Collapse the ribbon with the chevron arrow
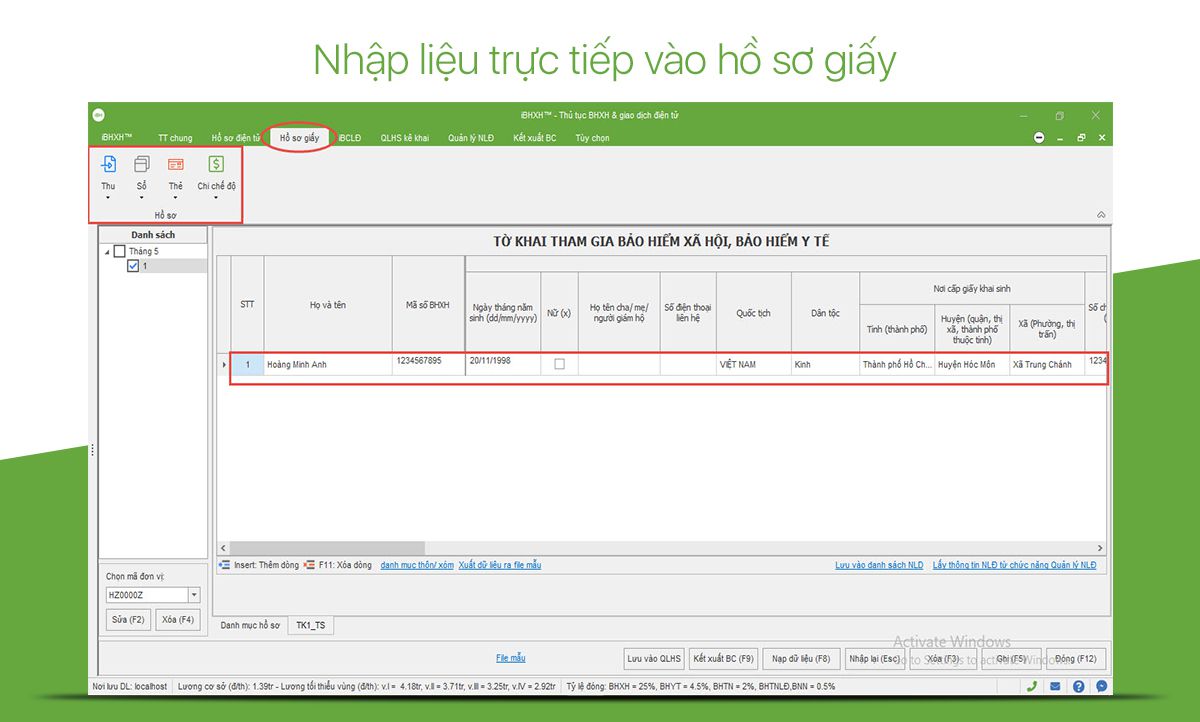Screen dimensions: 1200x722 [x=1101, y=215]
